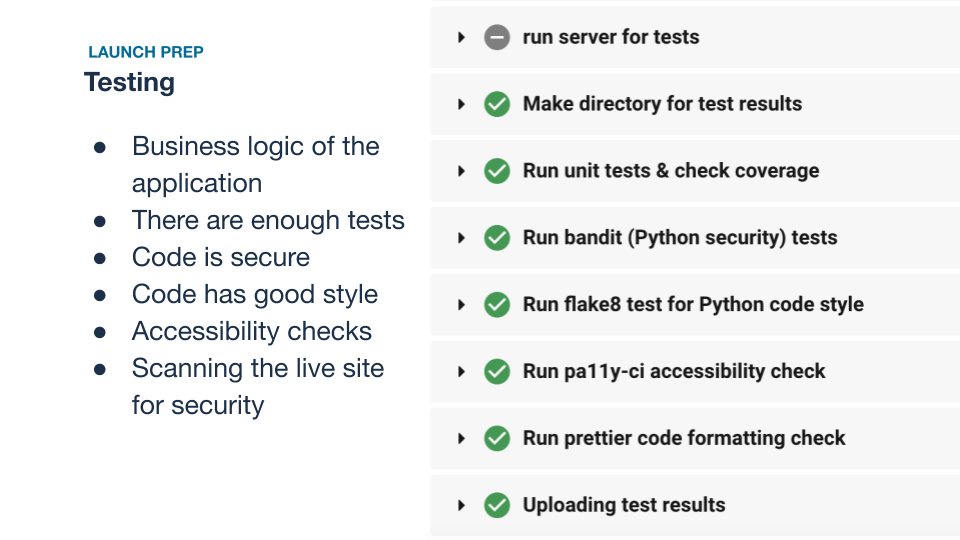Expand the 'Run bandit (Python security) tests' step

462,238
